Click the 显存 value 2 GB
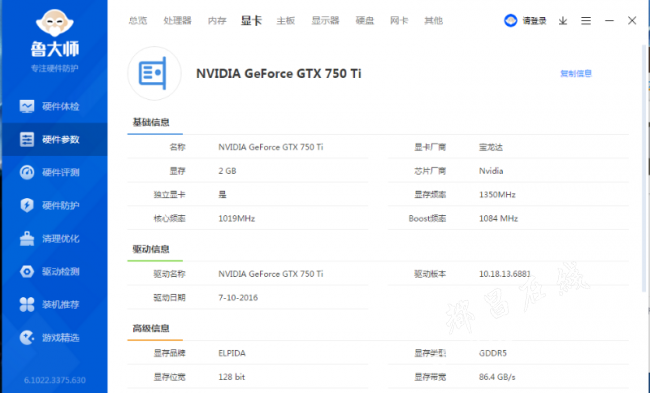The image size is (650, 393). point(227,171)
